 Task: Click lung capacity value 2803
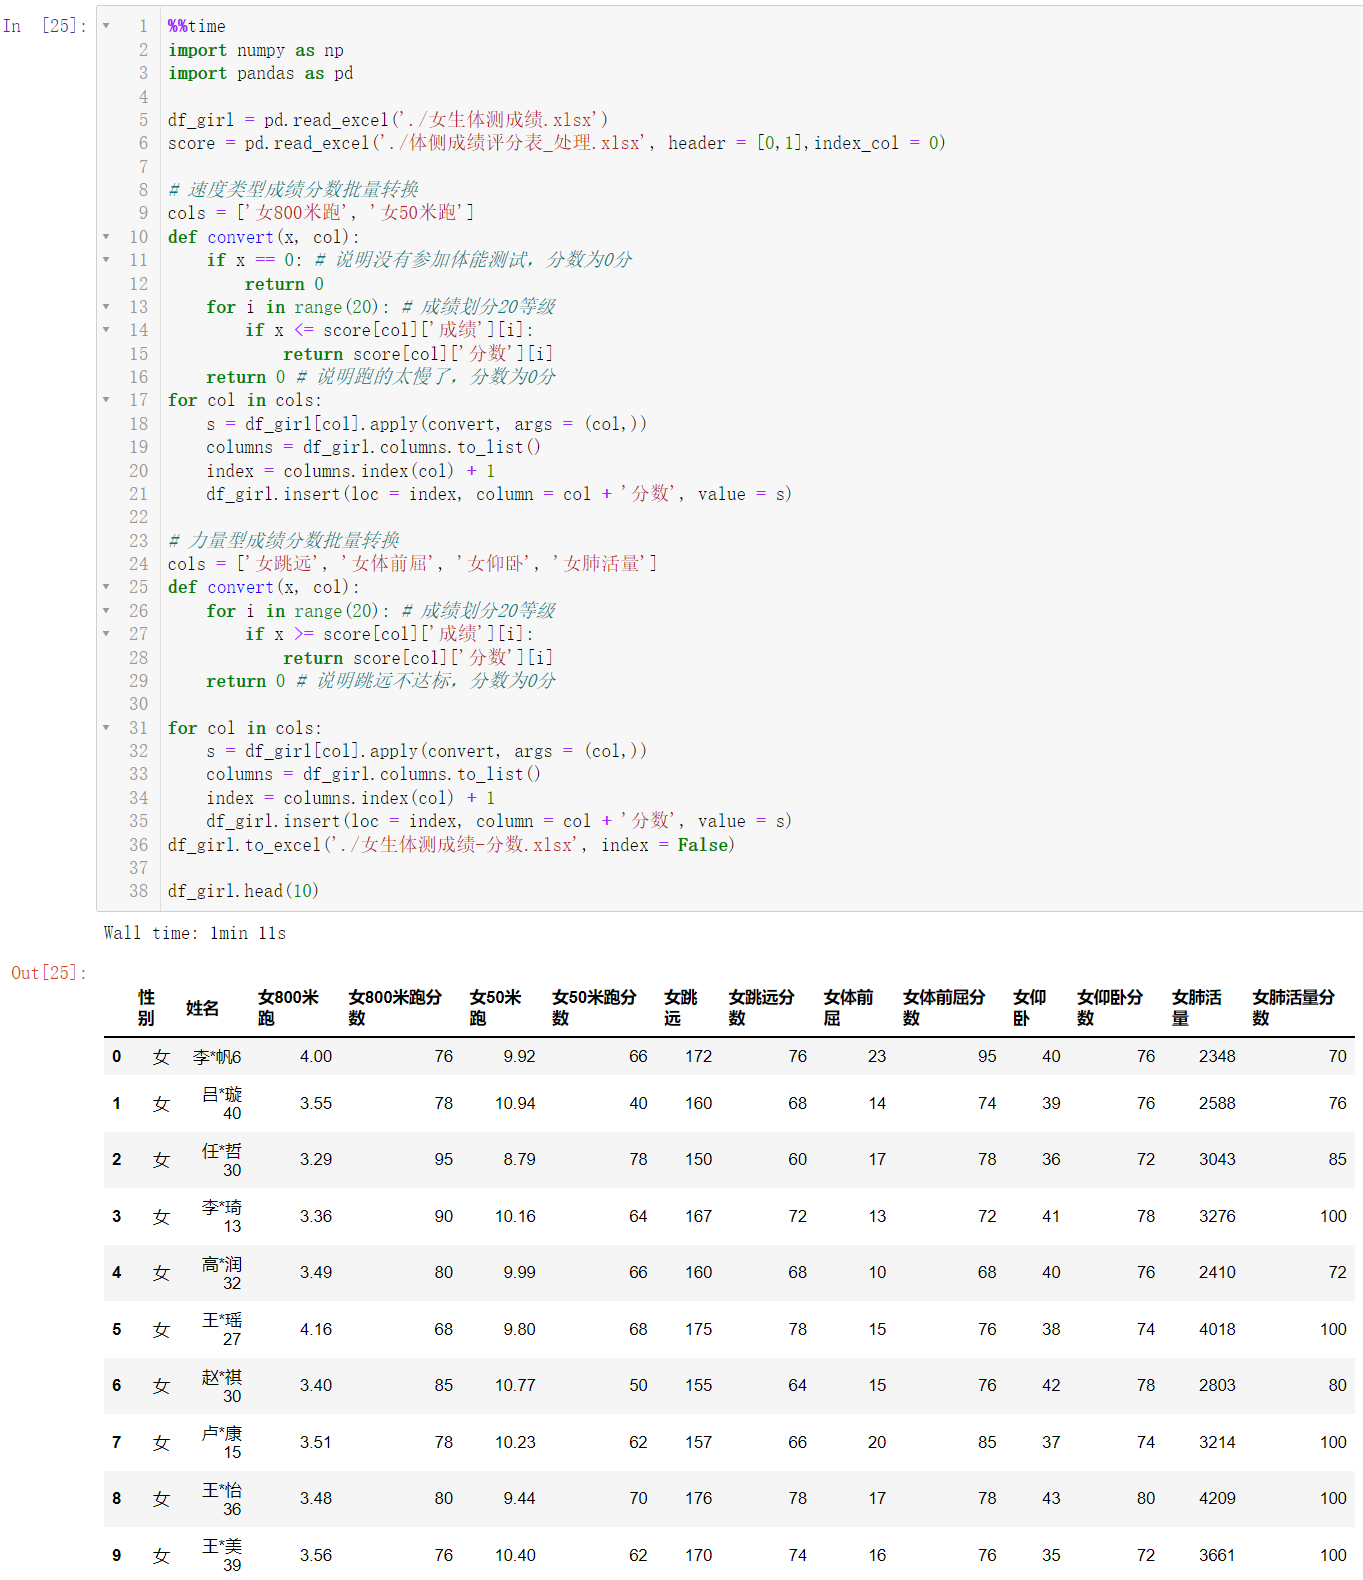1217,1386
